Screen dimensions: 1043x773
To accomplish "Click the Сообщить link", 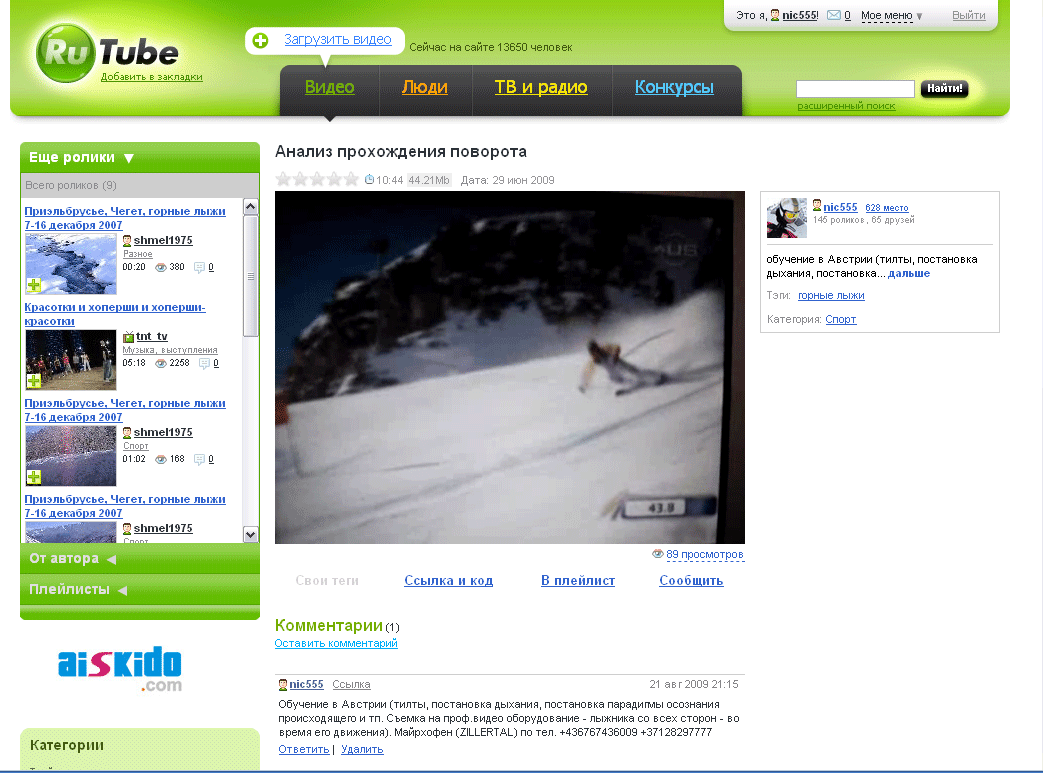I will (691, 581).
